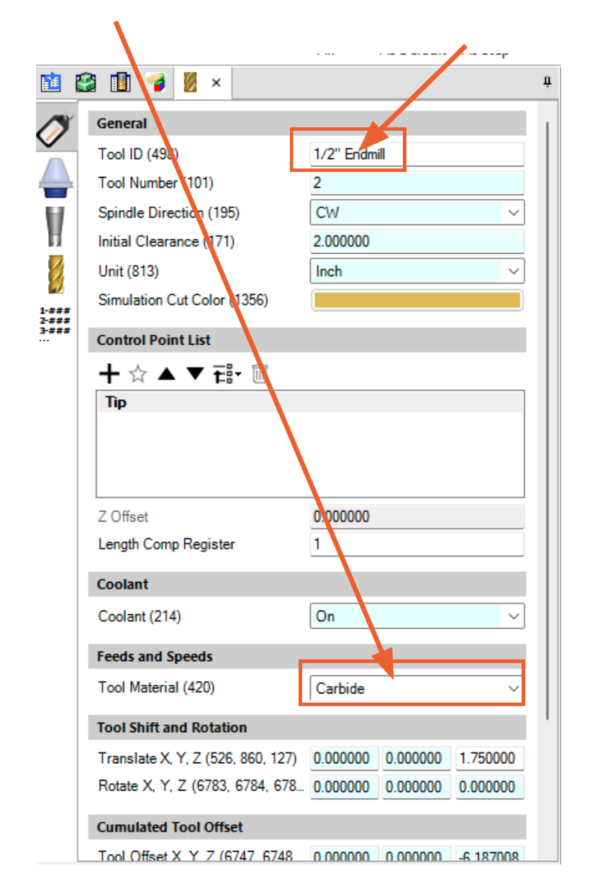Open the numbered list sidebar page
Image resolution: width=600 pixels, height=889 pixels.
[54, 323]
